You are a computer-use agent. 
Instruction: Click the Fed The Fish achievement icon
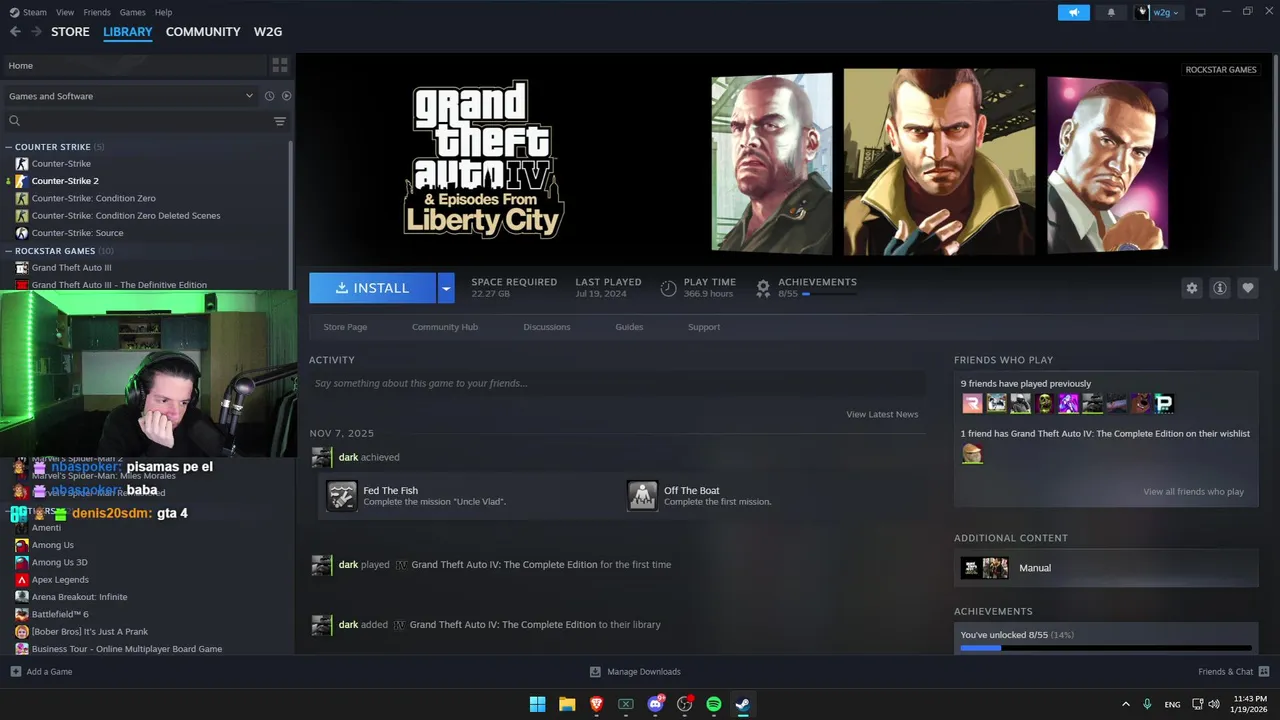(342, 496)
